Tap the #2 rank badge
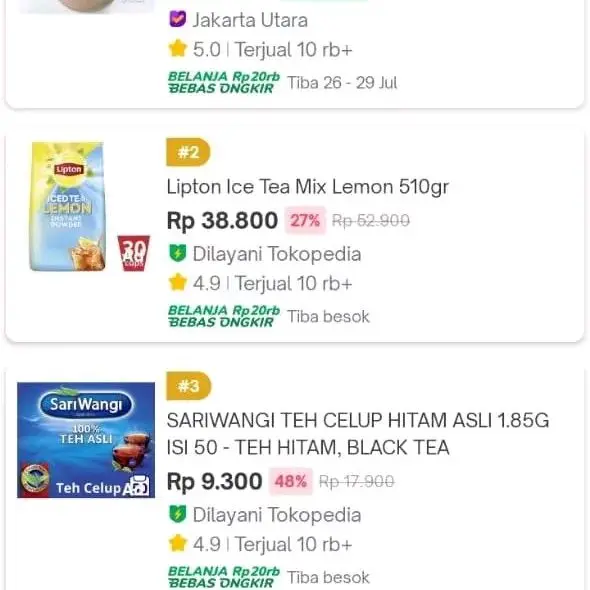Screen dimensions: 590x590 coord(188,152)
